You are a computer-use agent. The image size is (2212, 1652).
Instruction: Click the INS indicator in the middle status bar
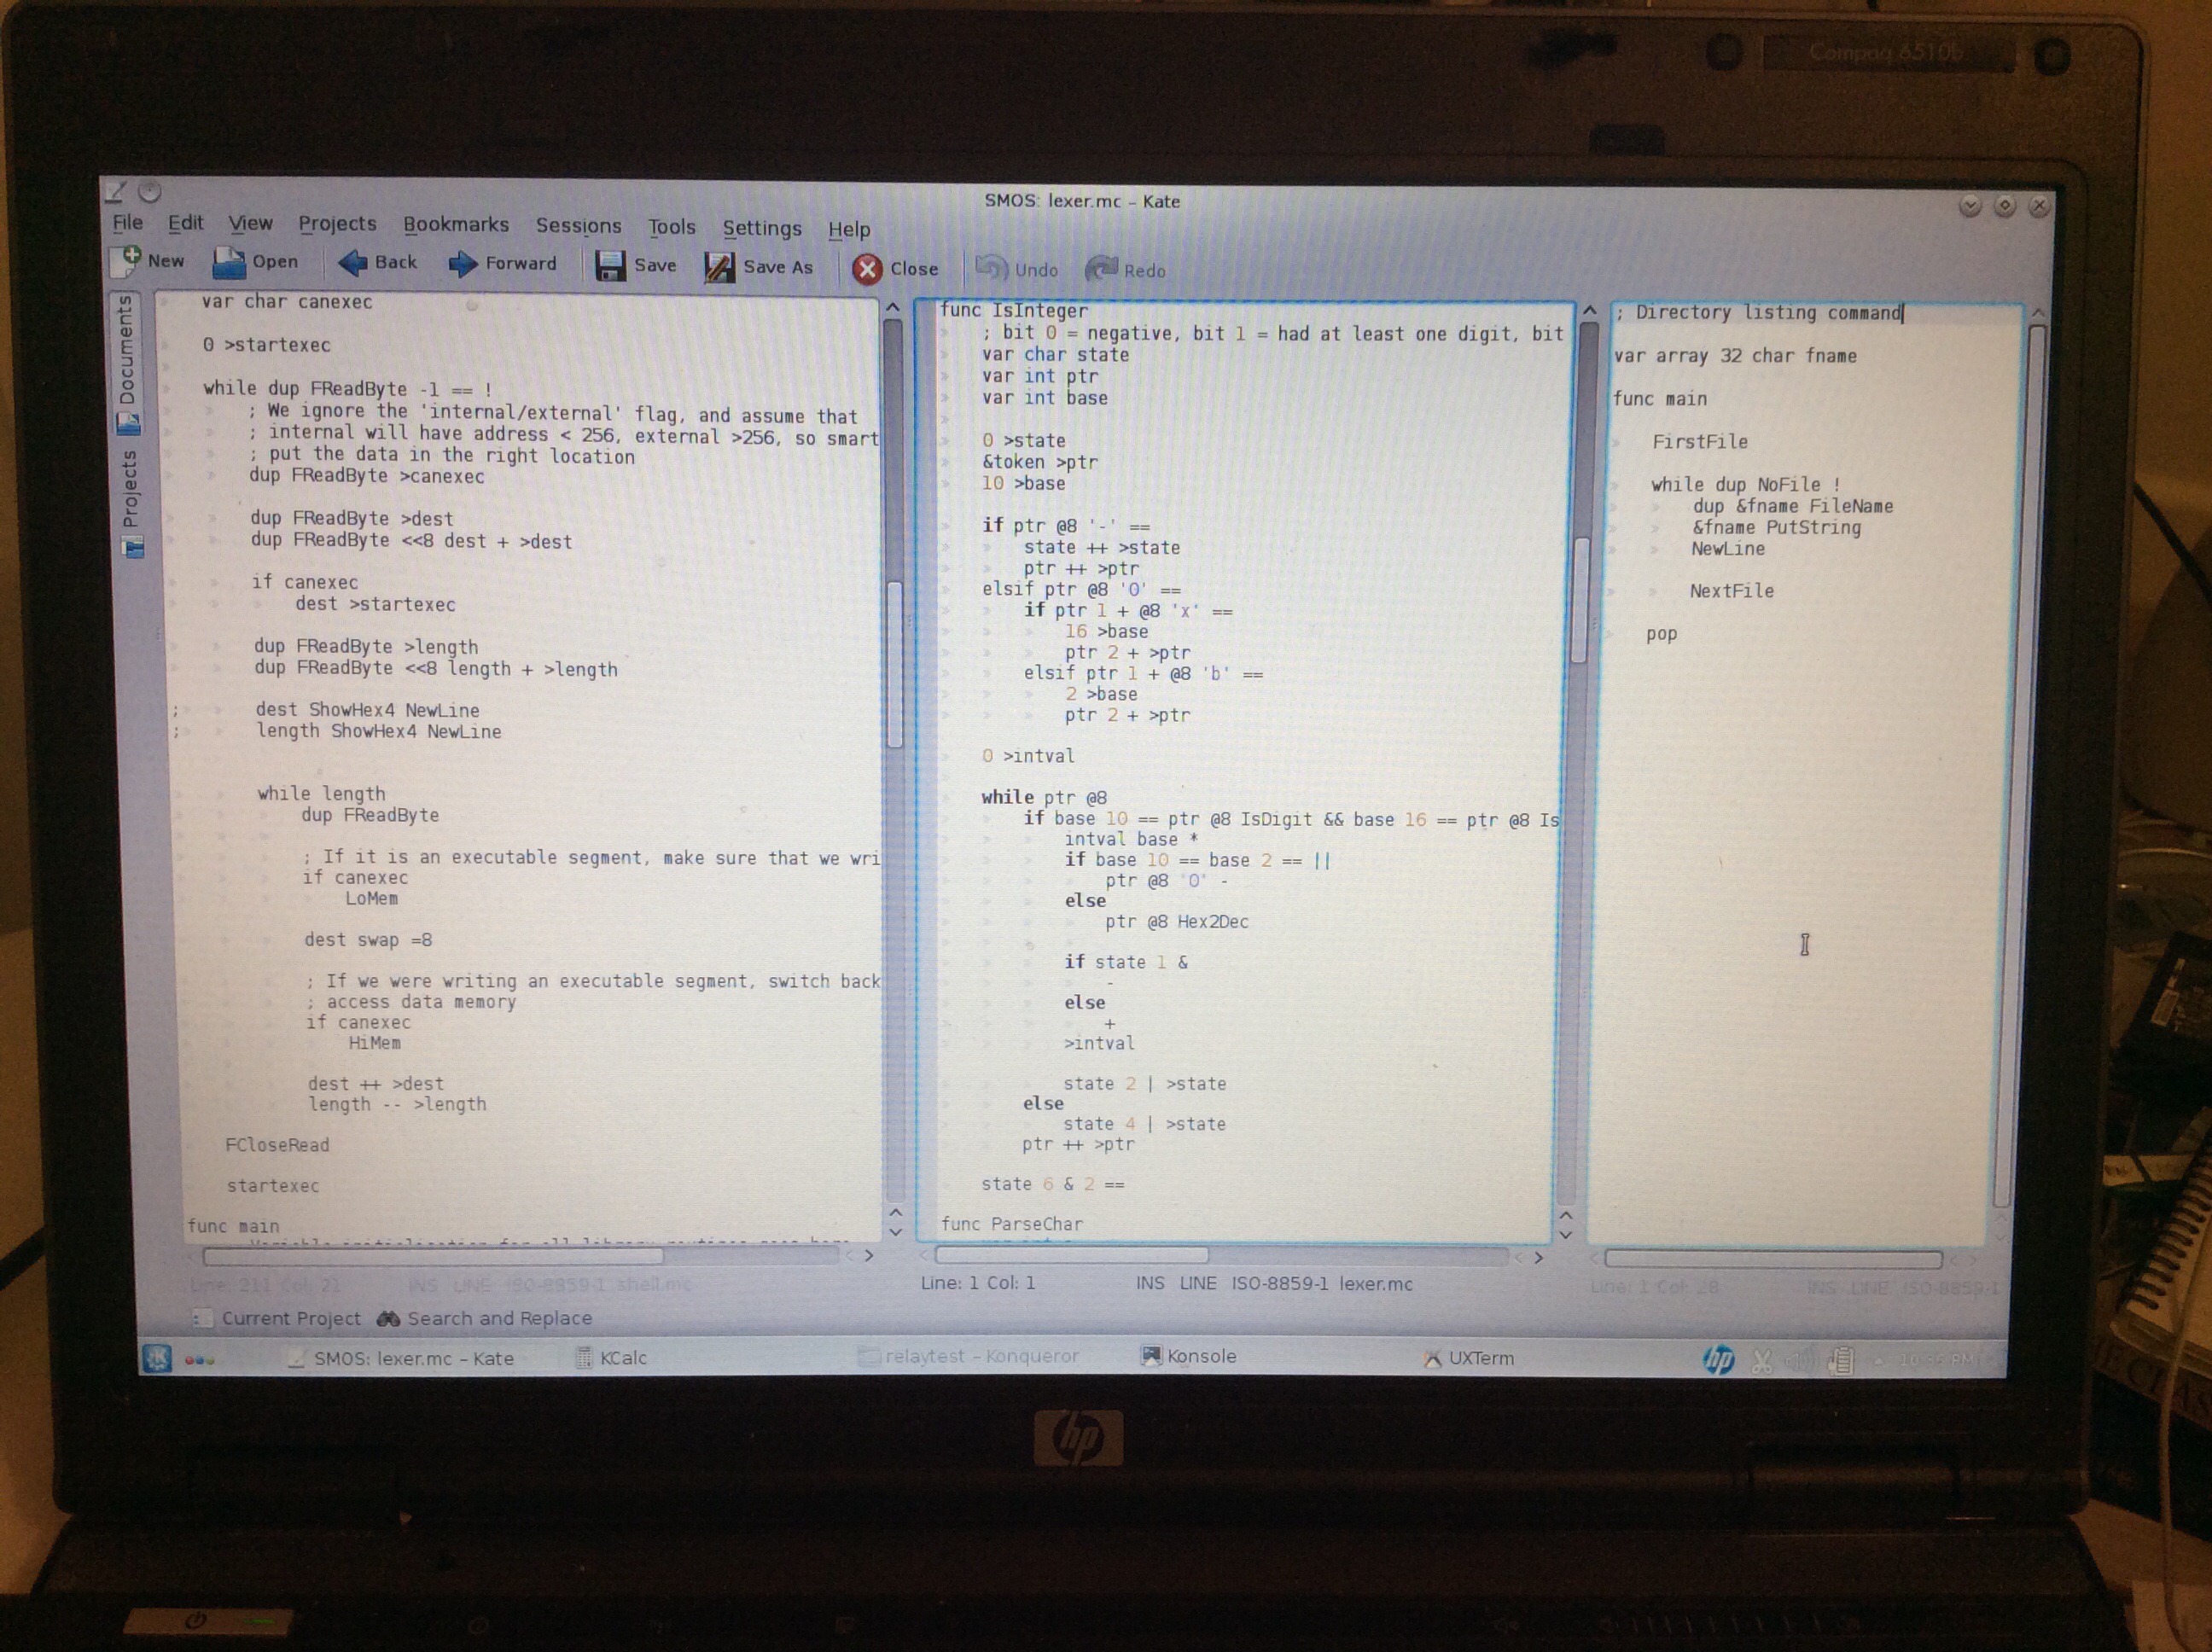(x=1150, y=1283)
